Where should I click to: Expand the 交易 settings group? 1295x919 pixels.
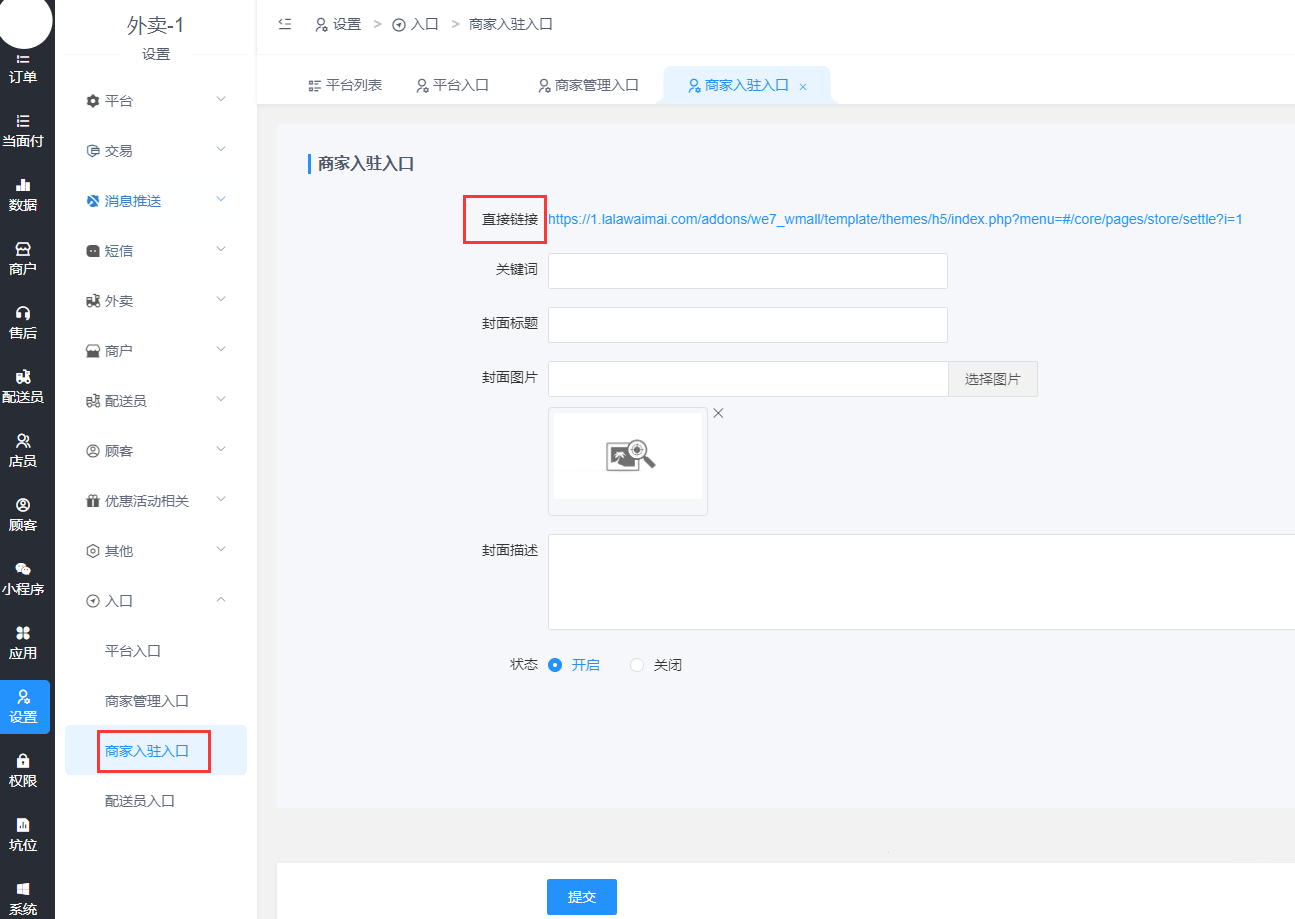[156, 150]
